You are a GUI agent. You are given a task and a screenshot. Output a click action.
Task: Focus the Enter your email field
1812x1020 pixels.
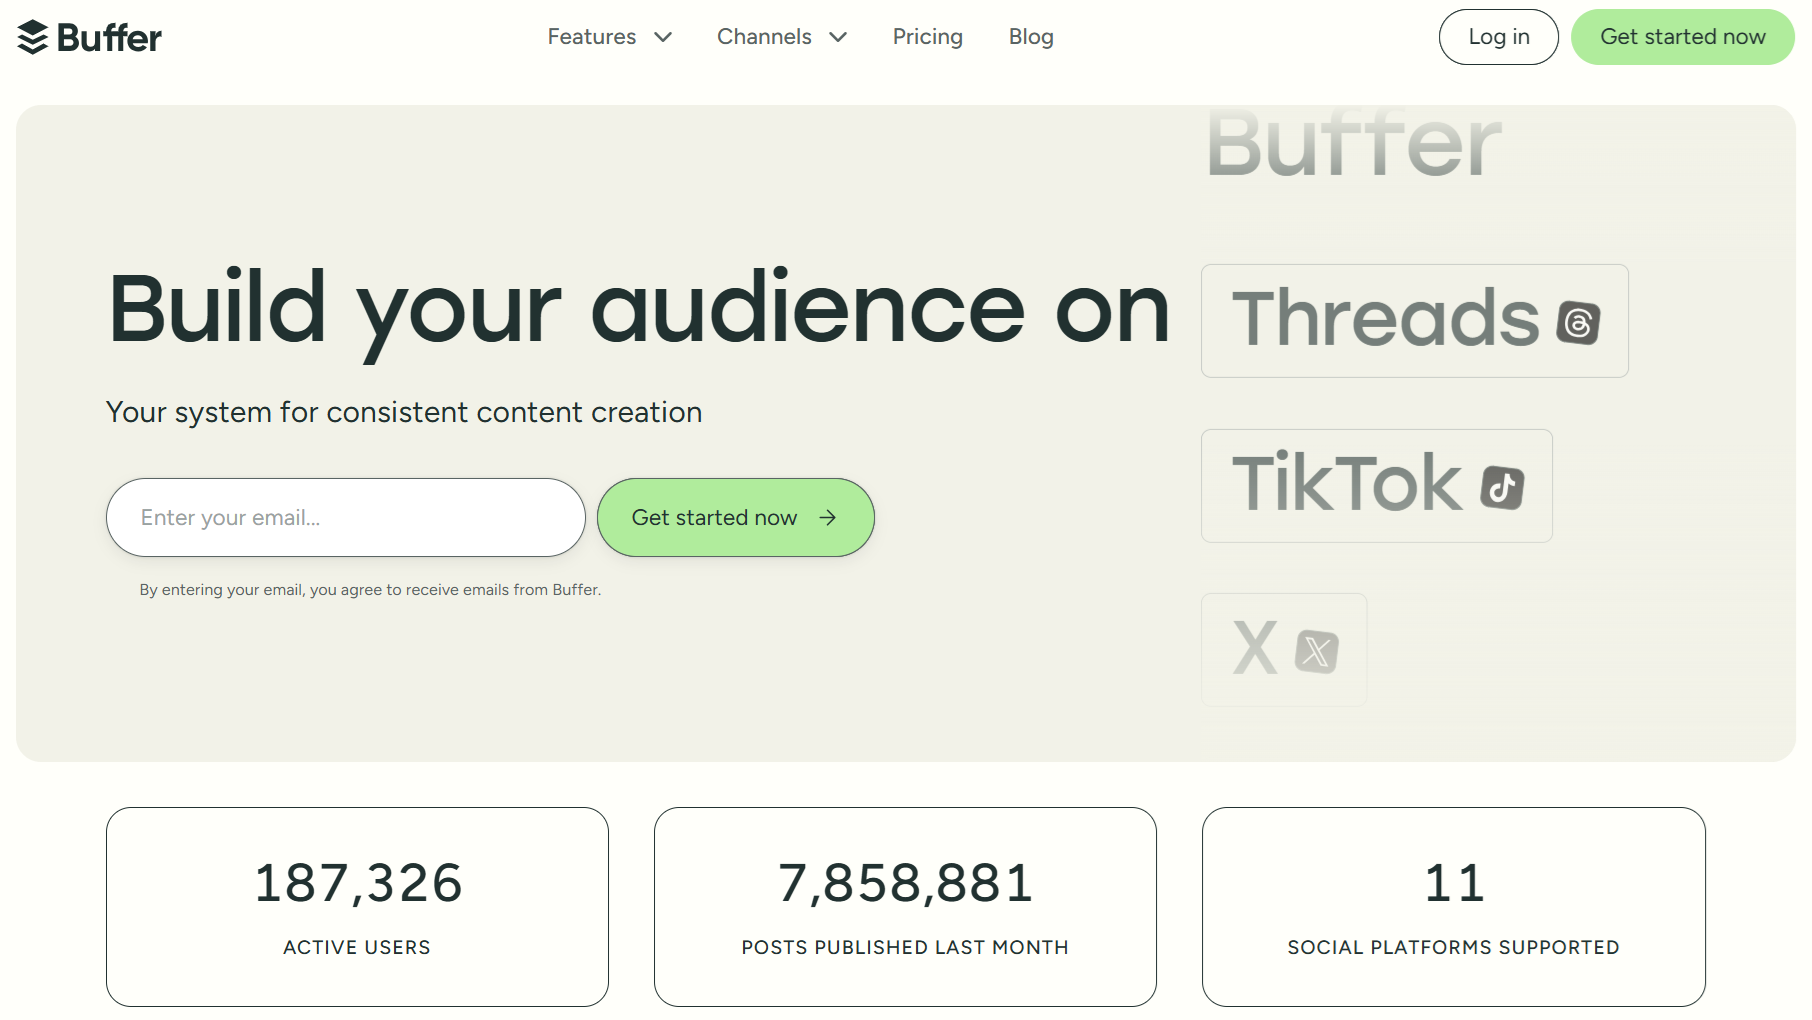click(346, 517)
